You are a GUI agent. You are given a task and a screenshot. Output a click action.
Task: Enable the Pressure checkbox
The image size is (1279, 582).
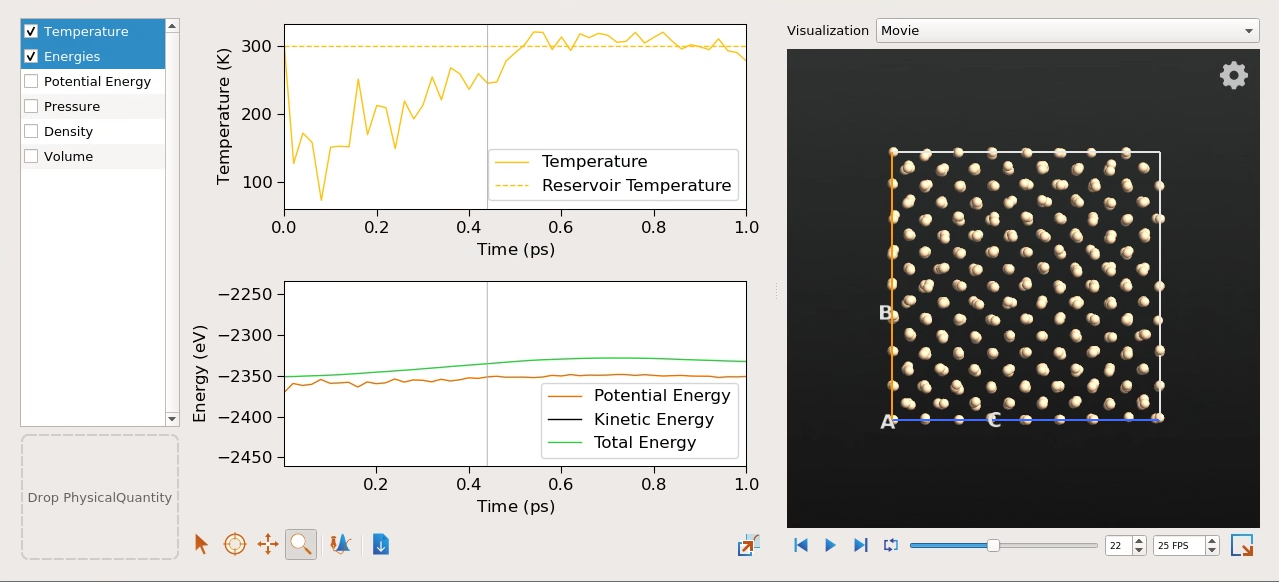coord(31,106)
